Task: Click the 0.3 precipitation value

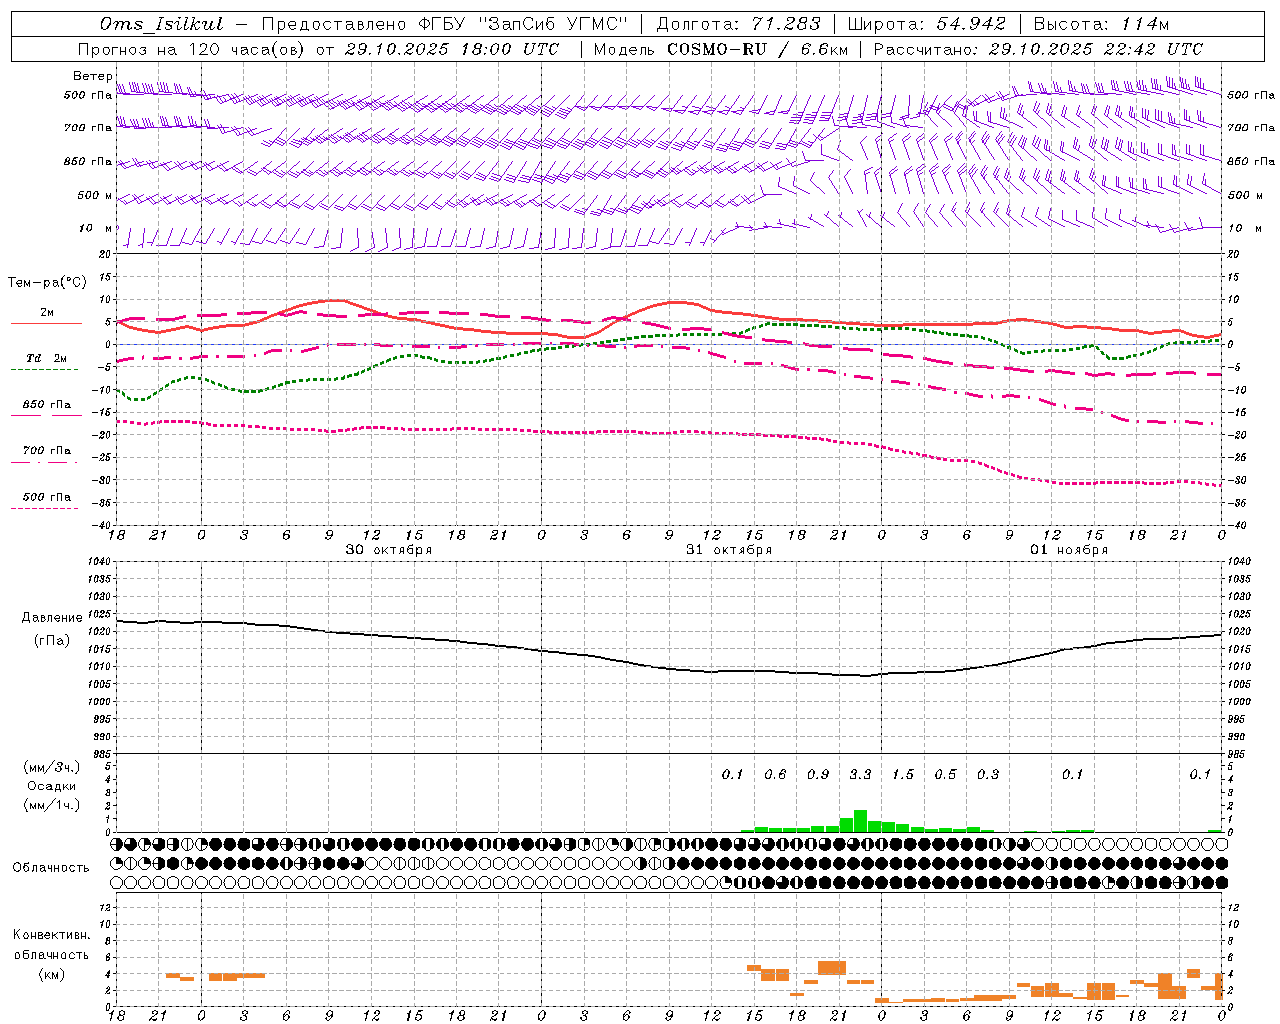Action: point(988,774)
